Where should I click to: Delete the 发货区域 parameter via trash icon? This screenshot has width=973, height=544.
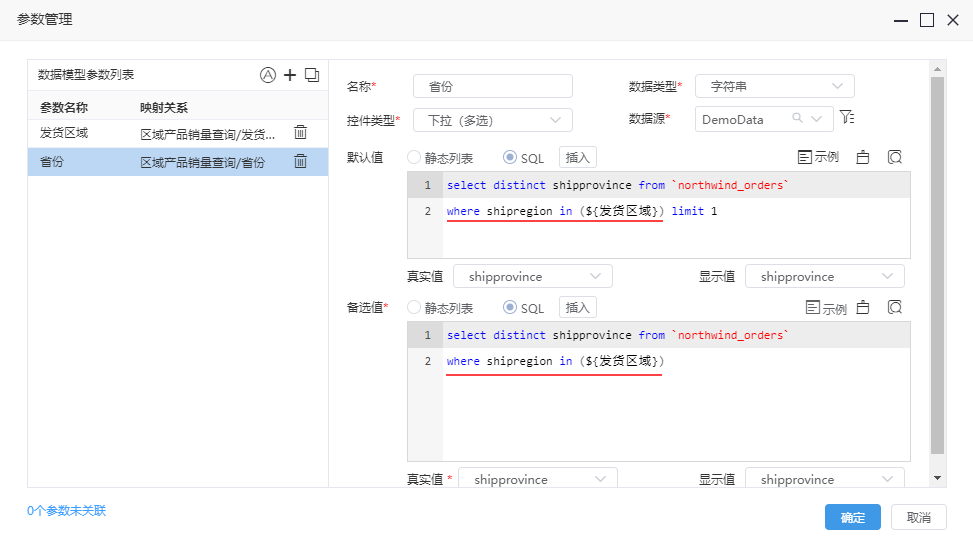300,132
